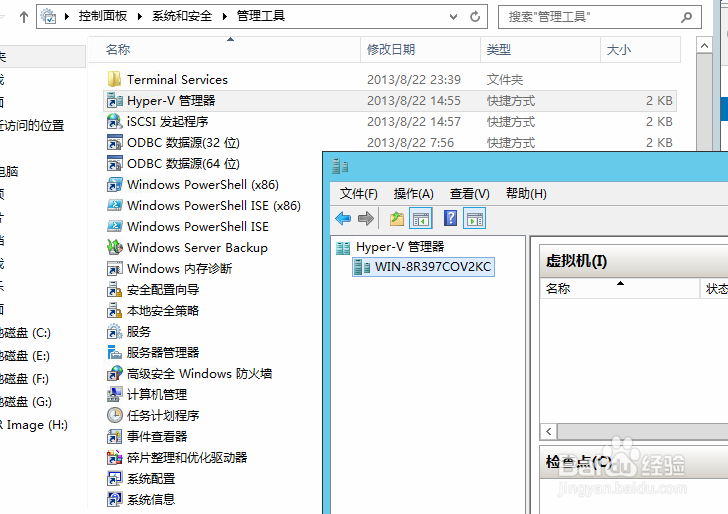
Task: Expand arrow after 控制面板 breadcrumb
Action: (x=140, y=16)
